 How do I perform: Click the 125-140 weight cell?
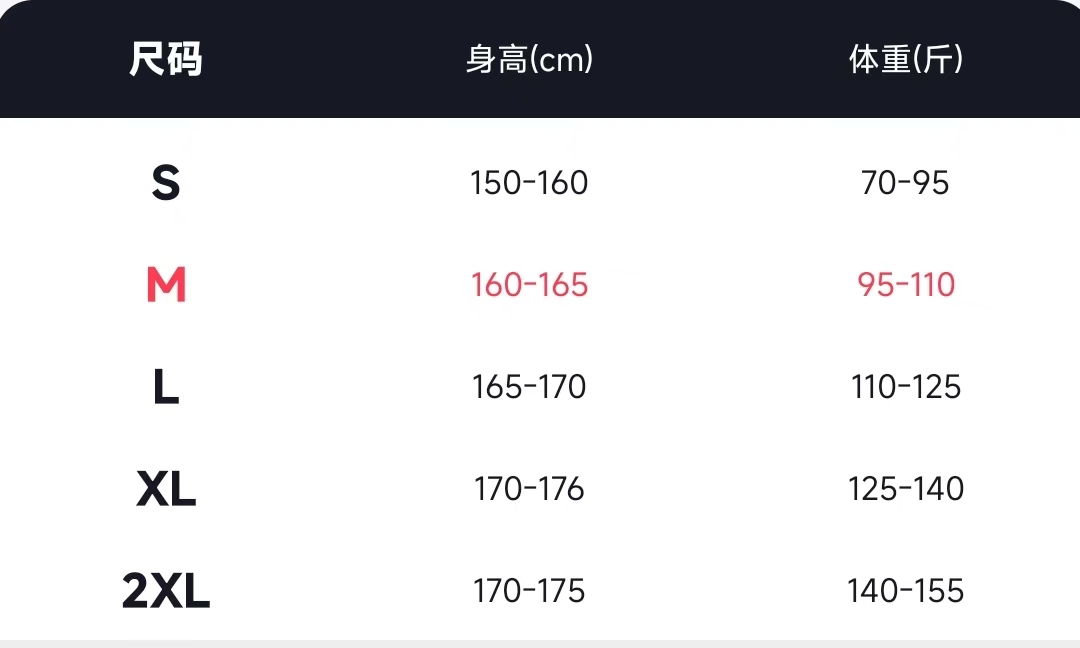point(906,490)
